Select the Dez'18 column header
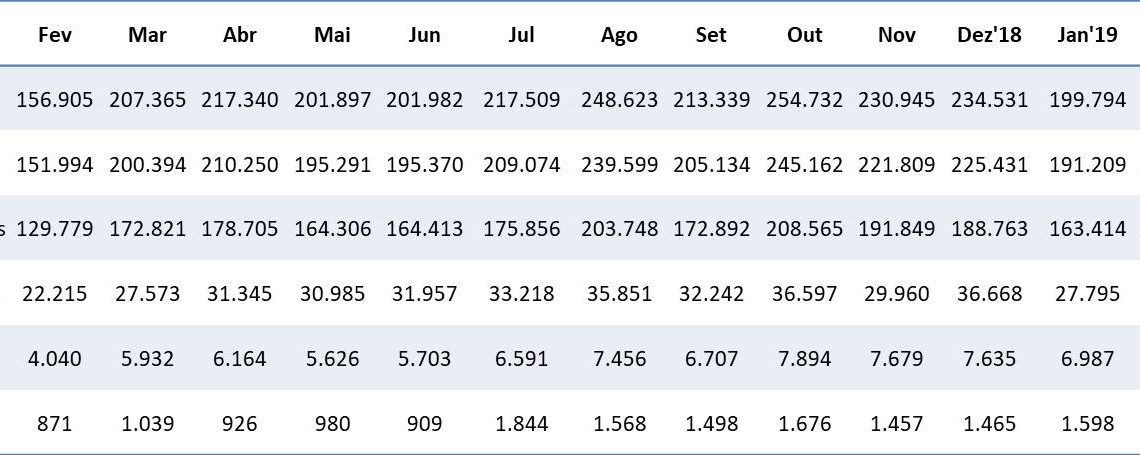1140x455 pixels. [x=988, y=35]
